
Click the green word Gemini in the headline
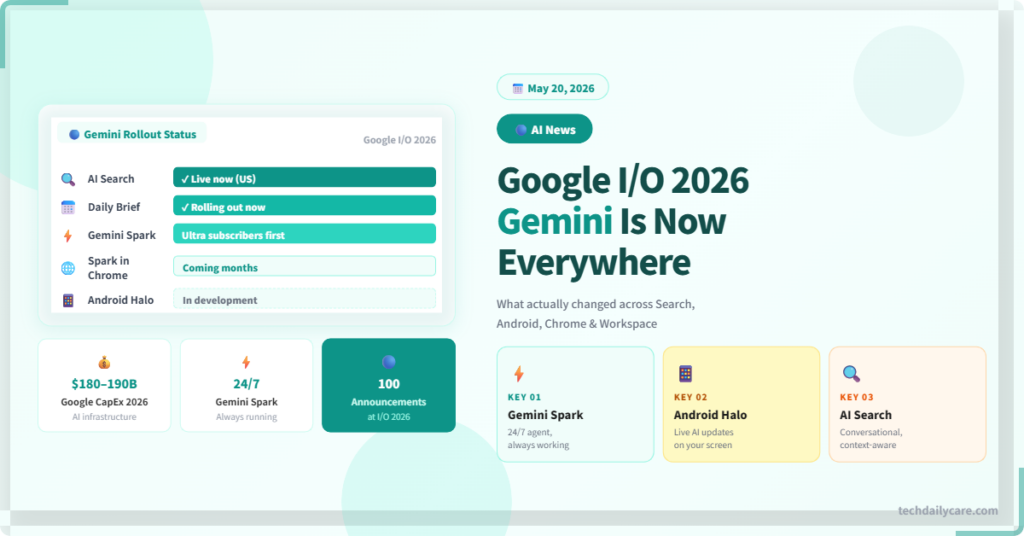(x=555, y=221)
